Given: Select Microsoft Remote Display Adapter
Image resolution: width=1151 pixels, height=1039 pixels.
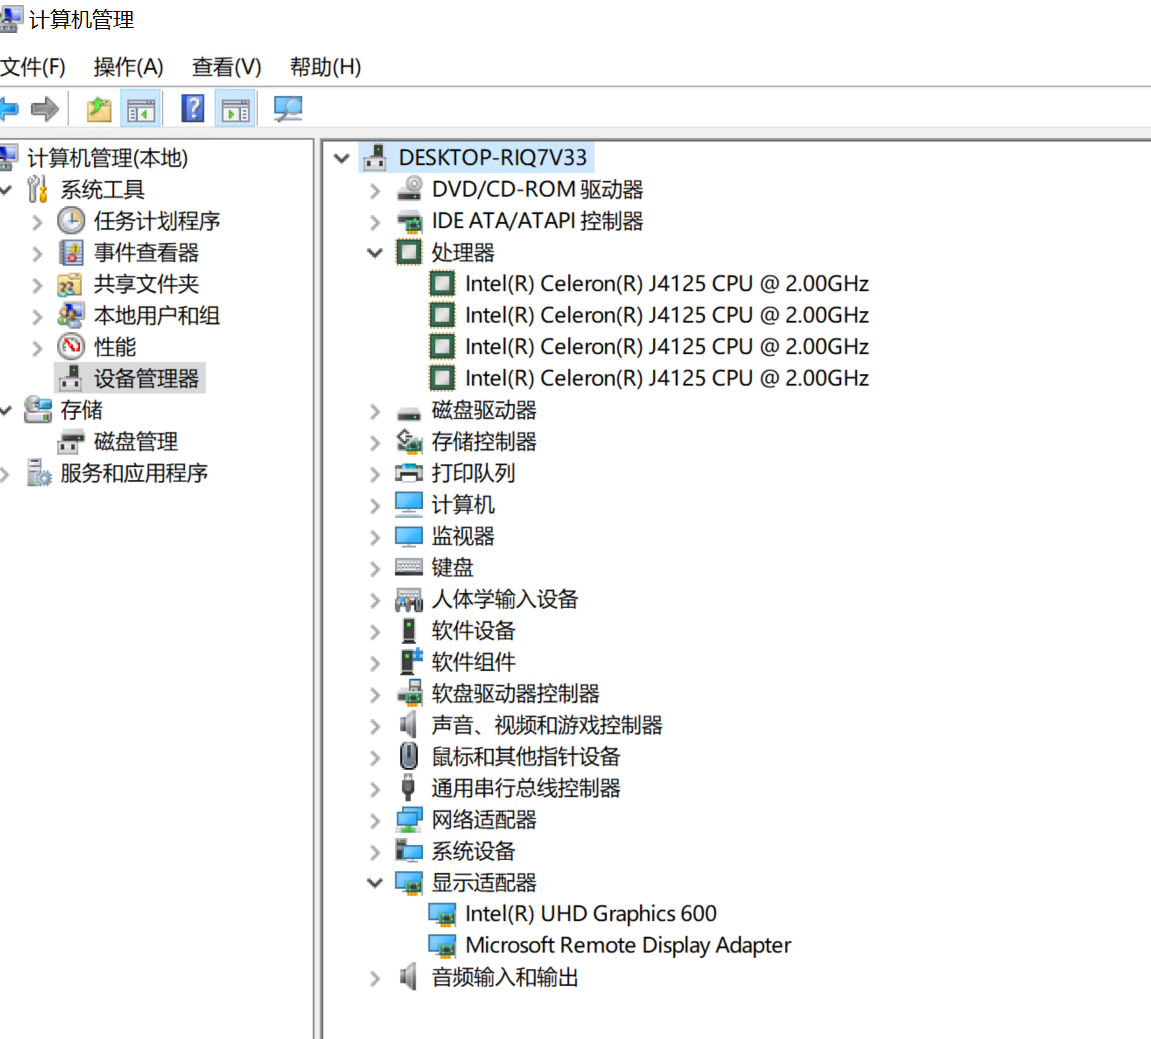Looking at the screenshot, I should [x=628, y=945].
